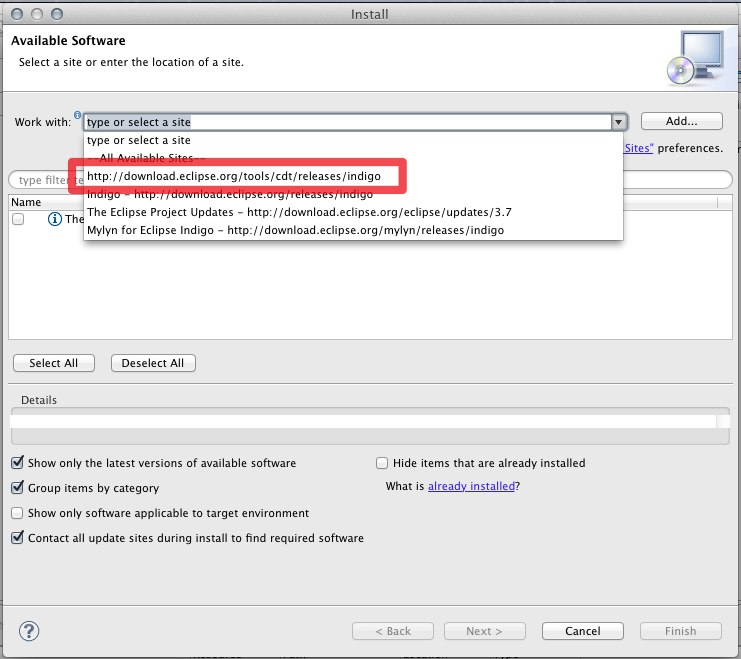The height and width of the screenshot is (659, 741).
Task: Select the tools/cdt/releases/indigo site URL
Action: (353, 176)
